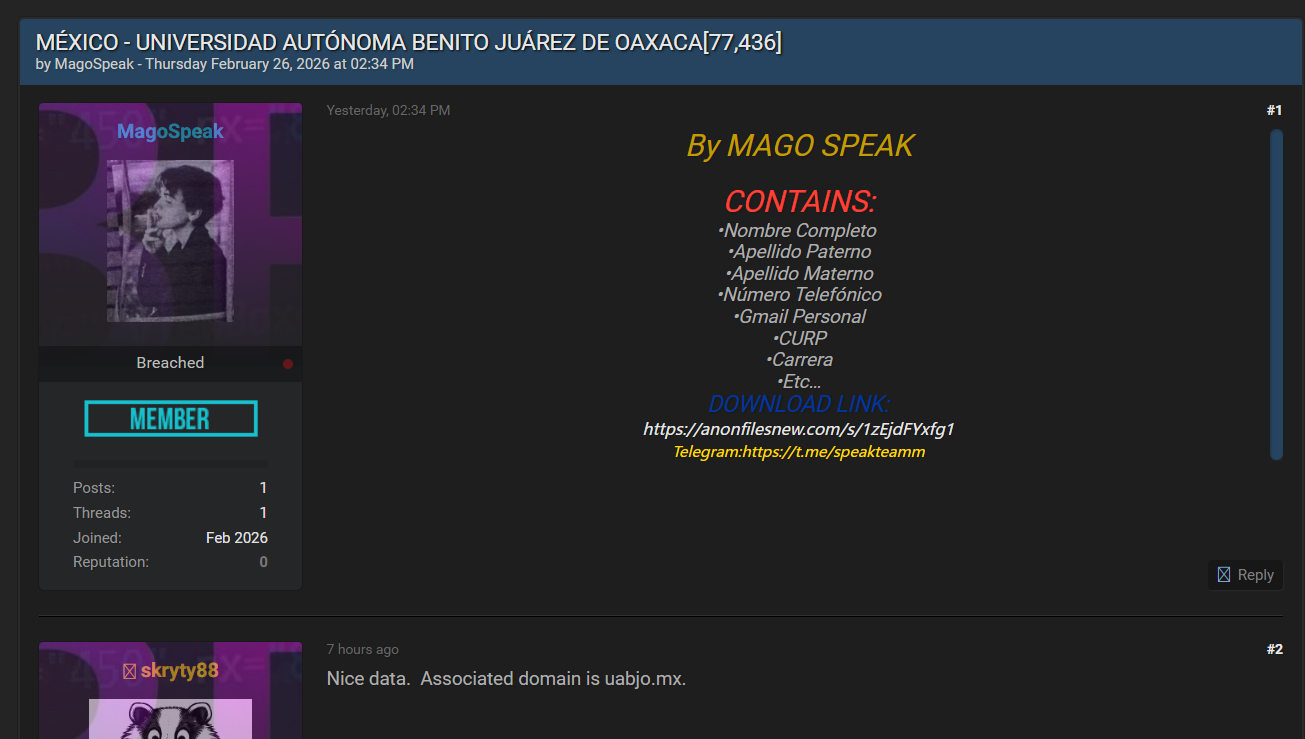Viewport: 1305px width, 739px height.
Task: Click the icon before skryty88 username
Action: pos(129,670)
